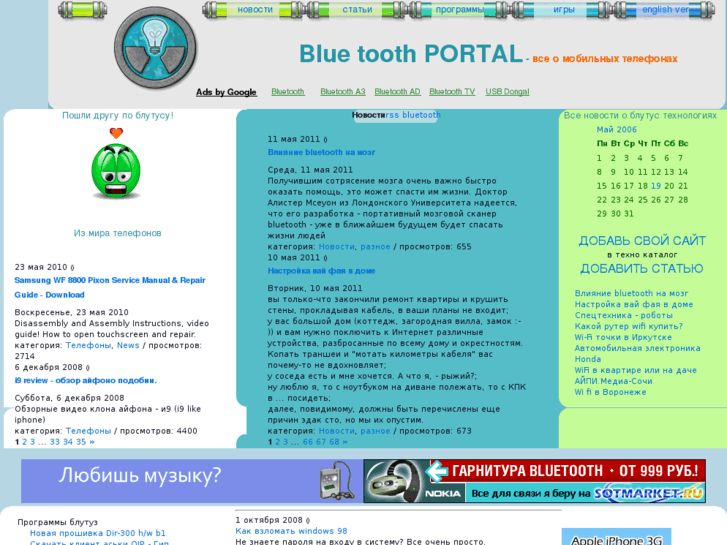Click the Любишь музыку? banner
The image size is (727, 545).
click(191, 481)
